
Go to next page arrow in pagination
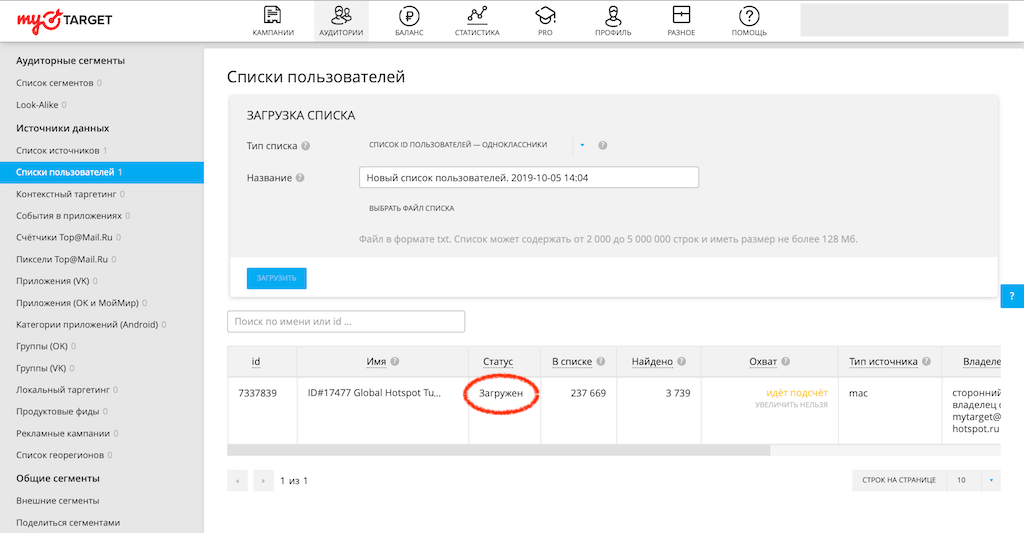263,481
